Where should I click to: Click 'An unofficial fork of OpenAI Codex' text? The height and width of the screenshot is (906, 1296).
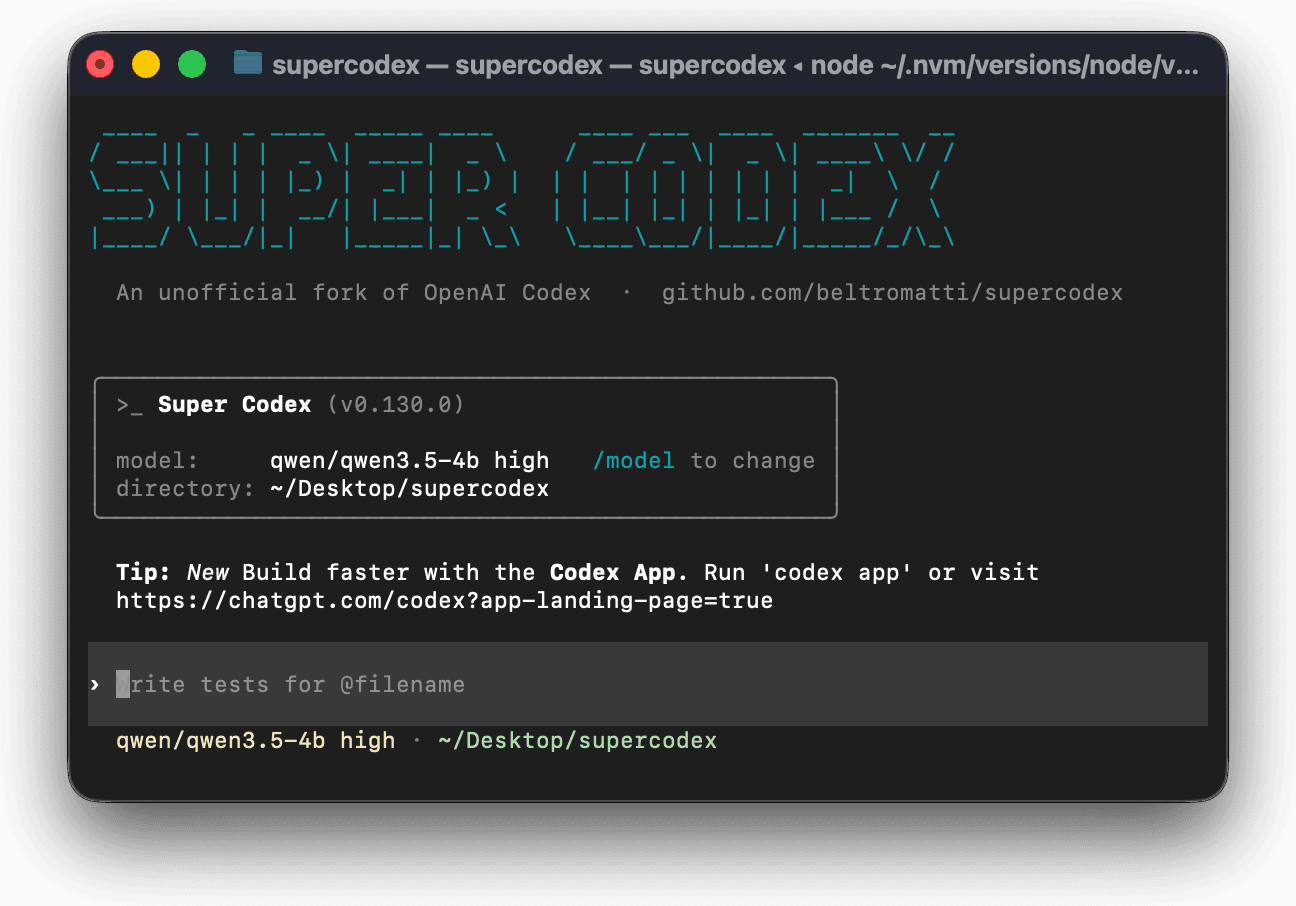tap(353, 293)
